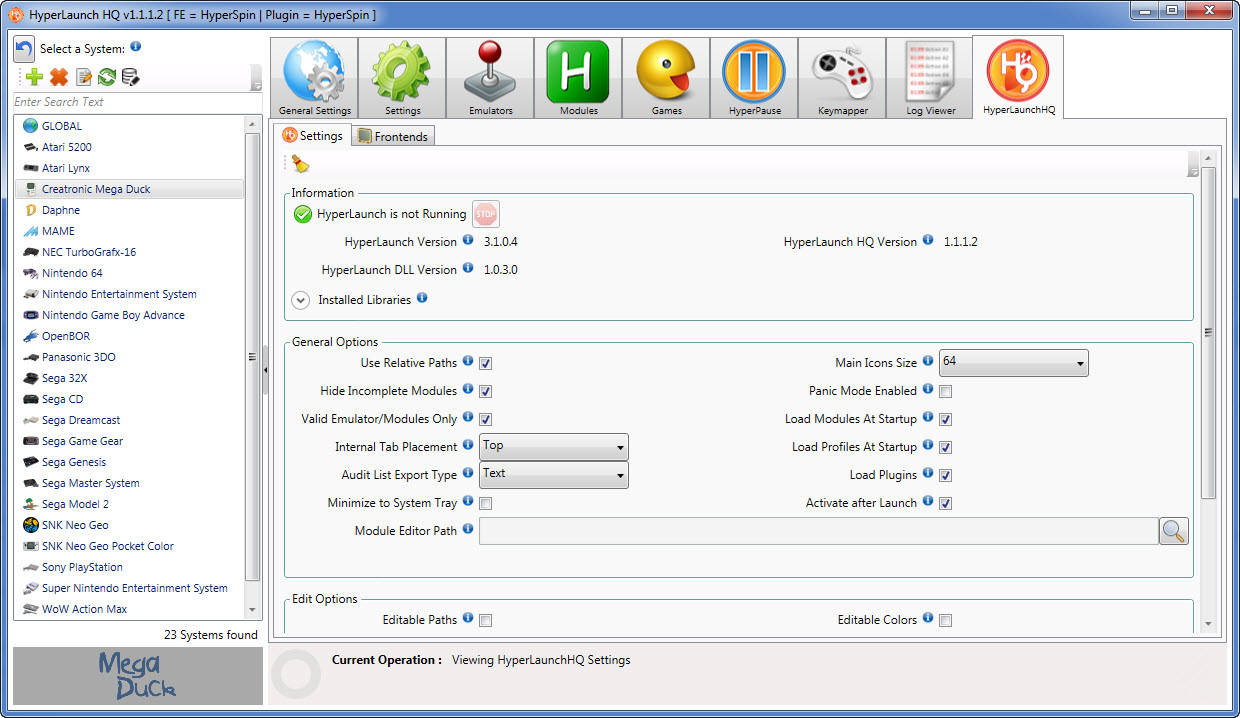Click info icon beside HyperLaunch Version
Image resolution: width=1240 pixels, height=718 pixels.
(x=468, y=240)
